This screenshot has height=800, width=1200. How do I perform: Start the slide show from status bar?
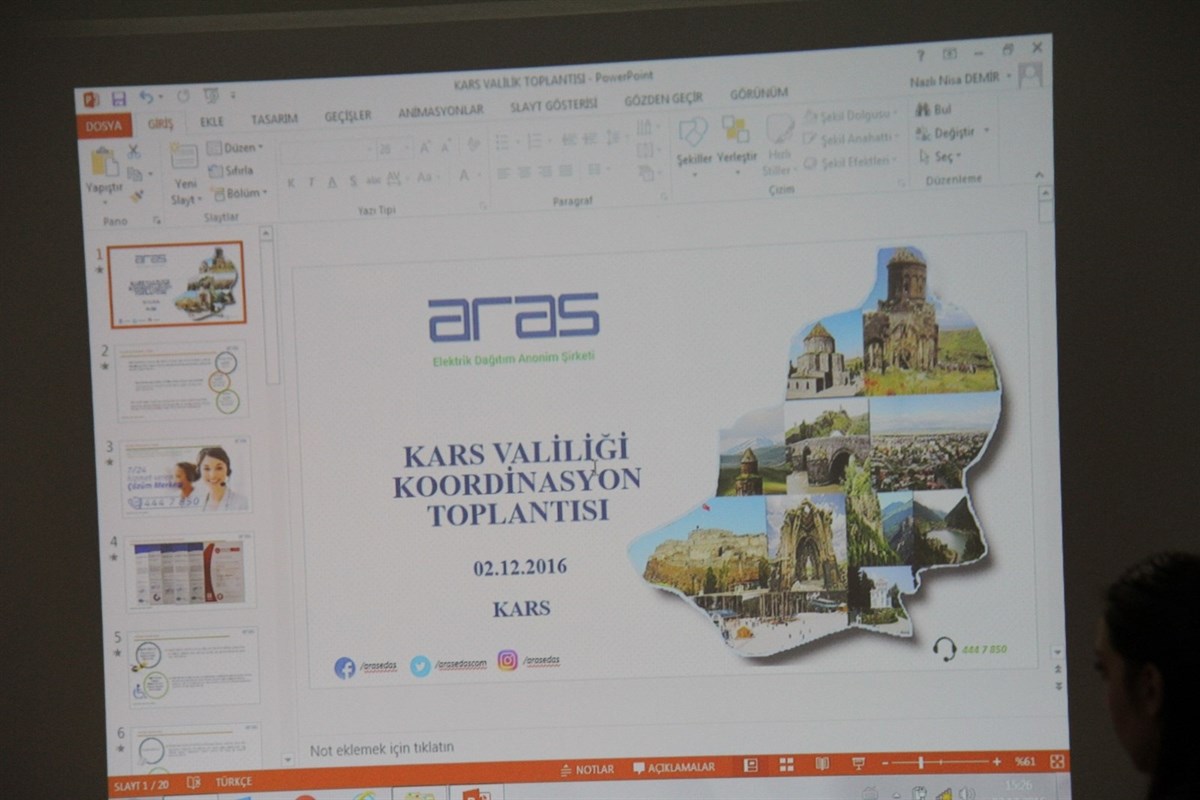pyautogui.click(x=858, y=764)
